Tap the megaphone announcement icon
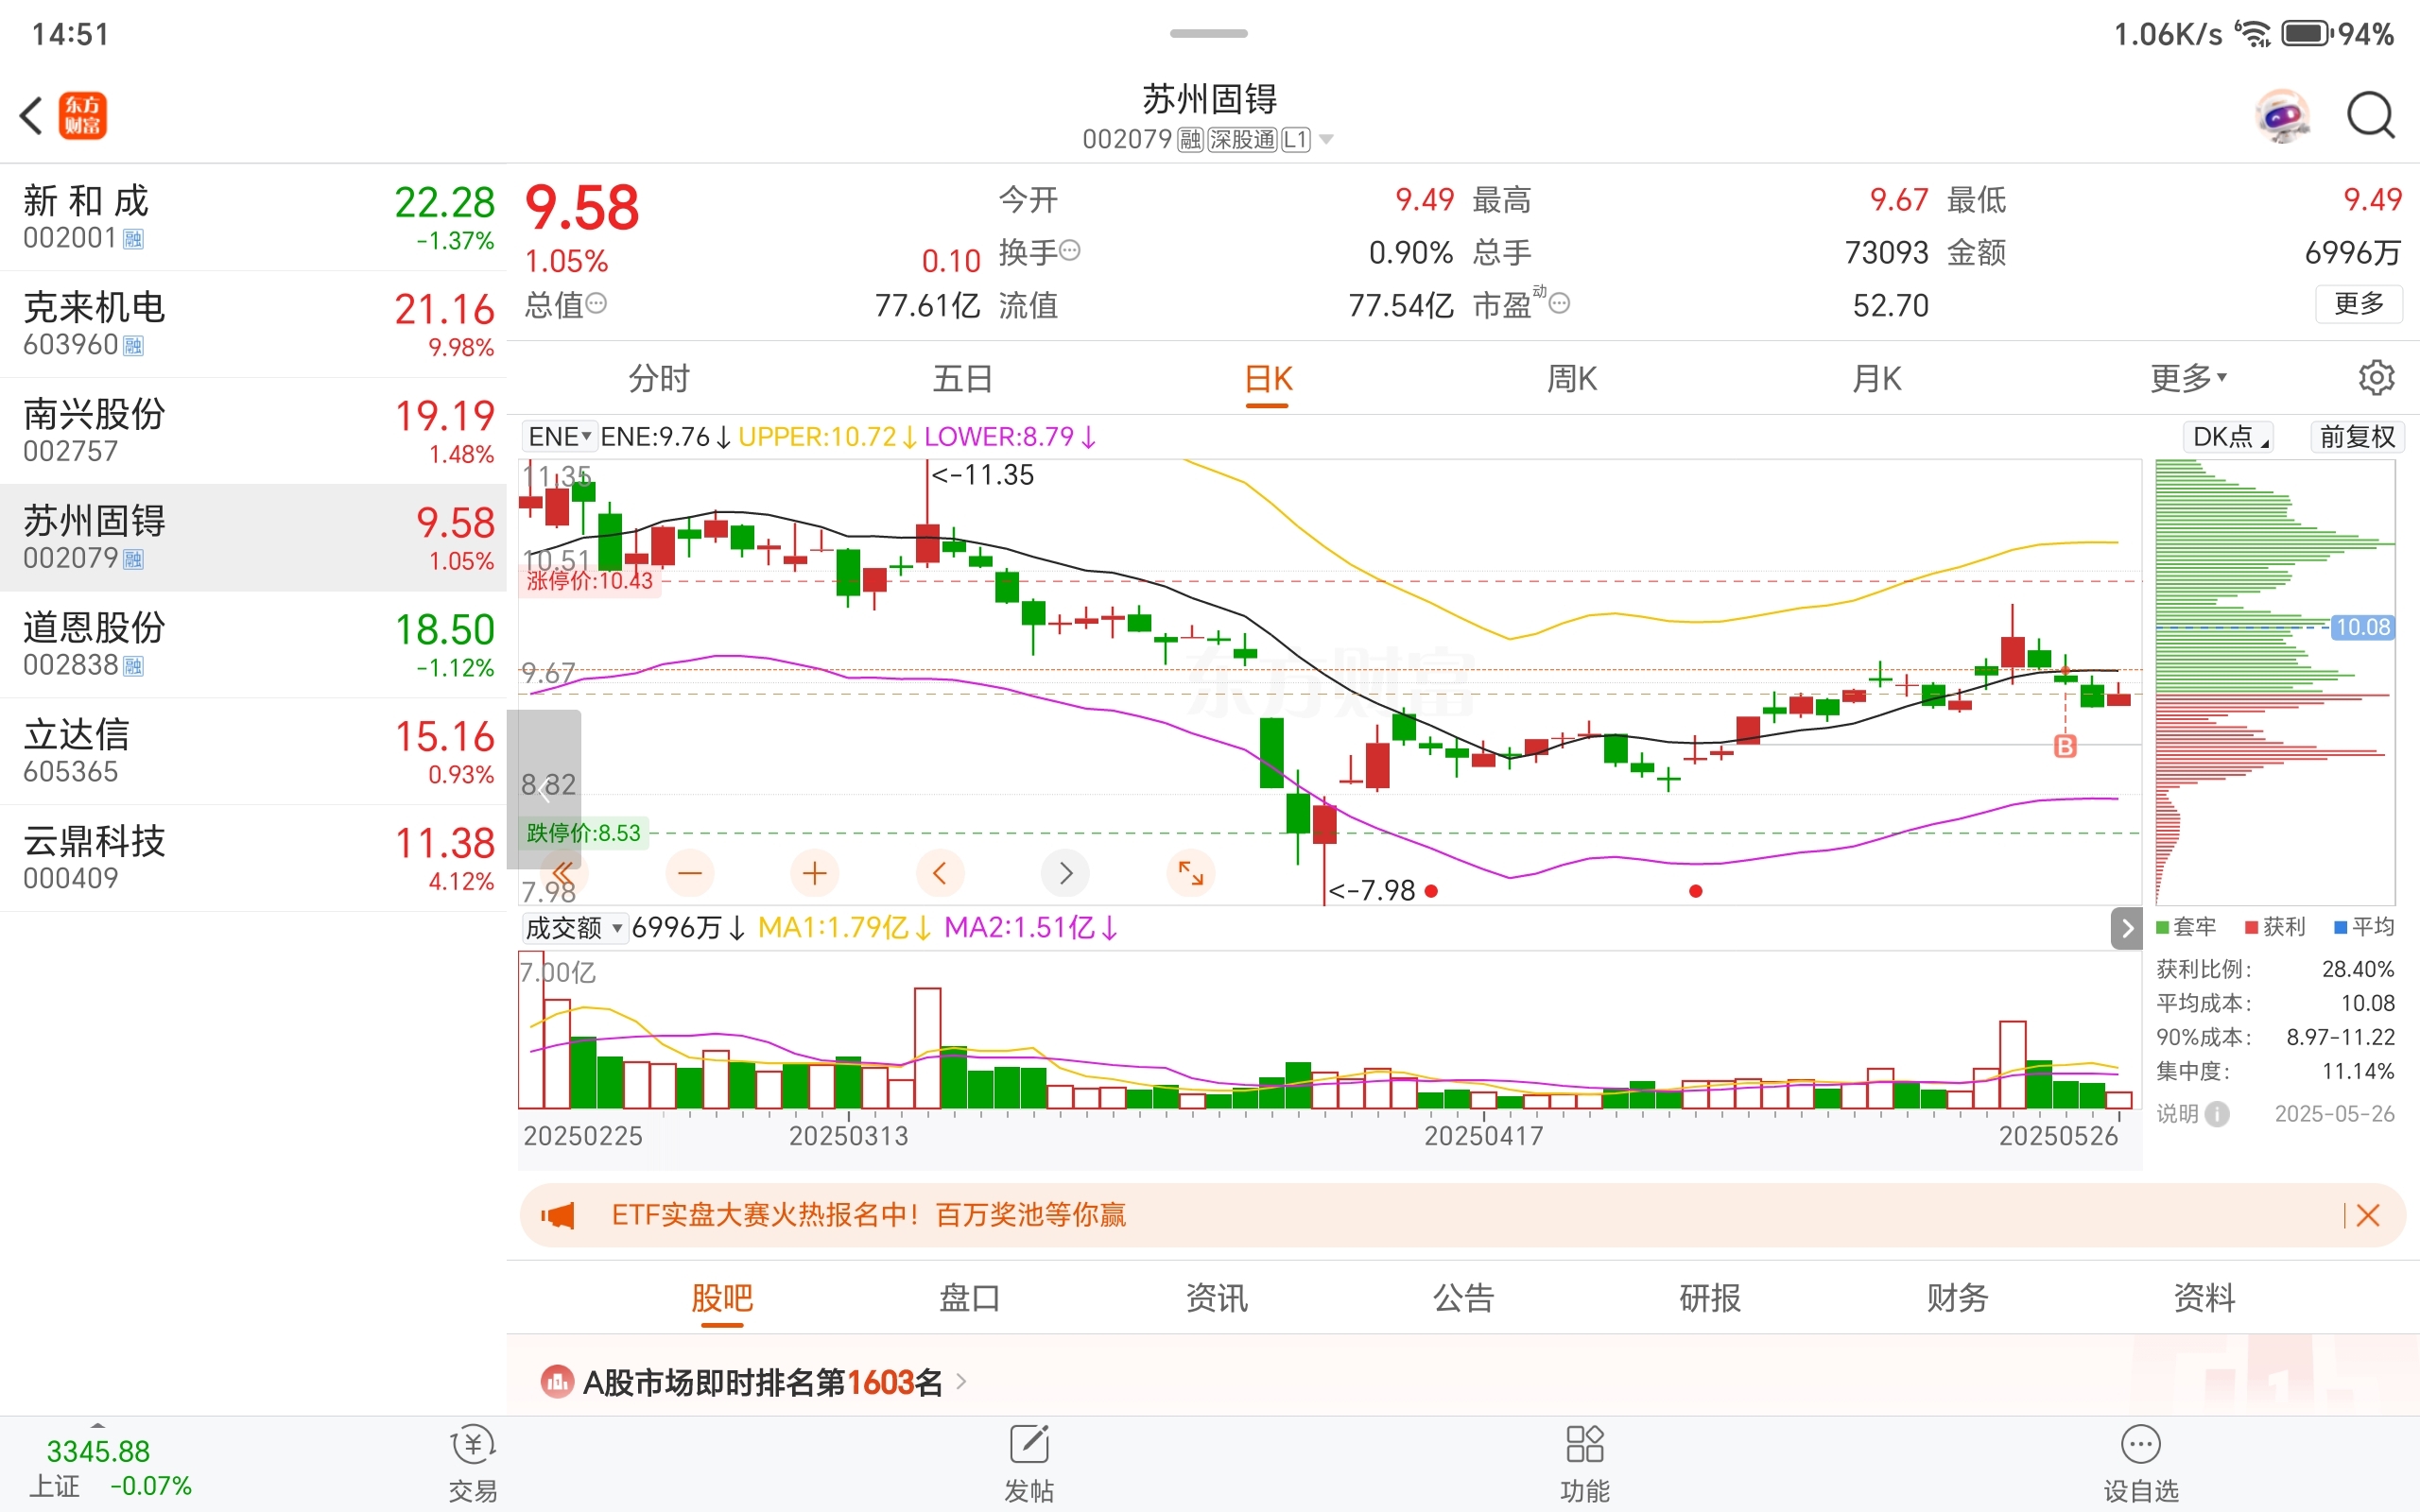The height and width of the screenshot is (1512, 2420). click(x=558, y=1215)
